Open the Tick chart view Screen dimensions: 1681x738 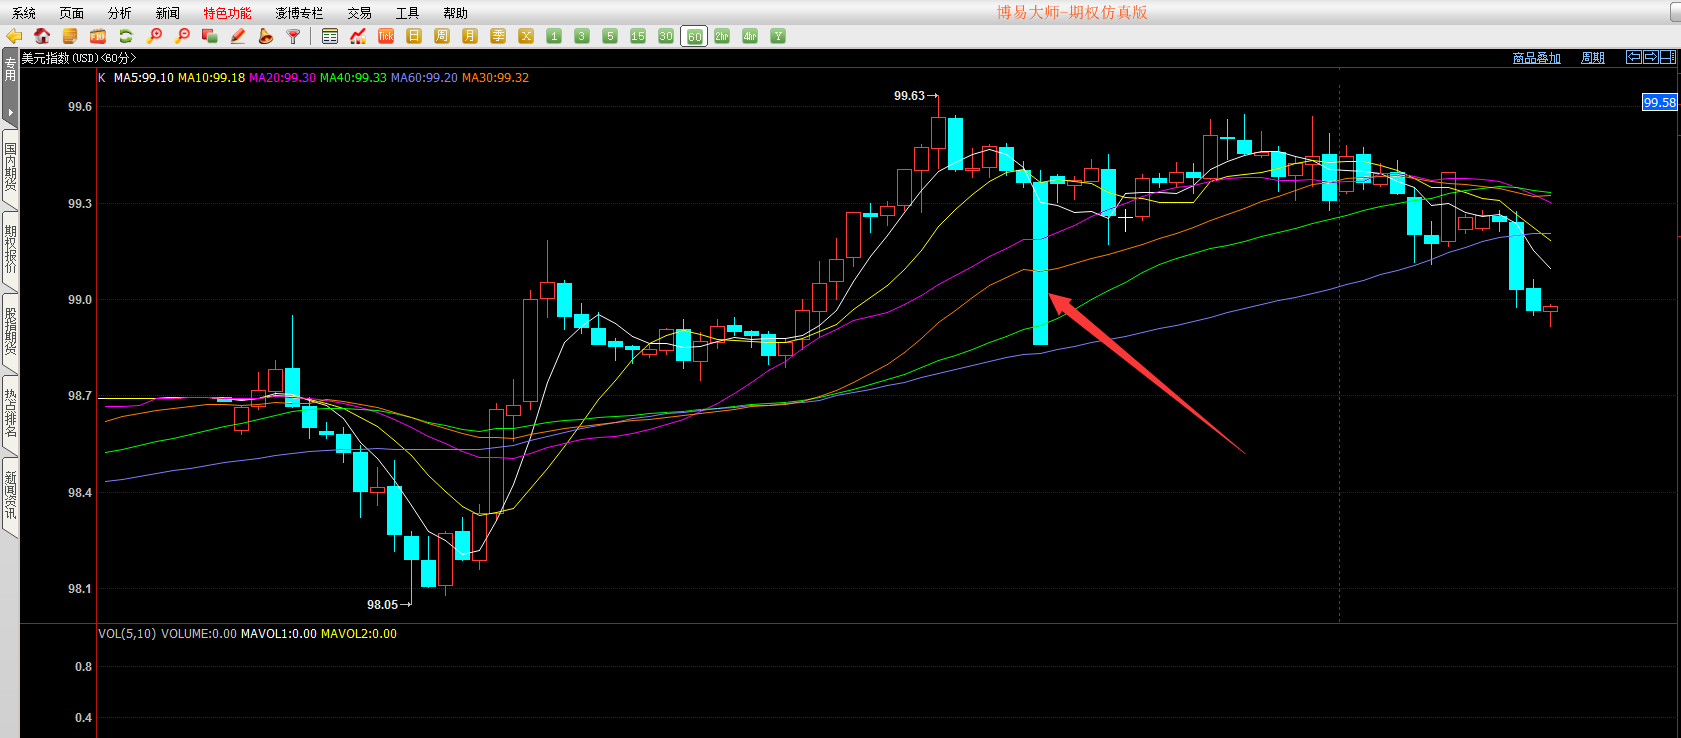(x=386, y=36)
